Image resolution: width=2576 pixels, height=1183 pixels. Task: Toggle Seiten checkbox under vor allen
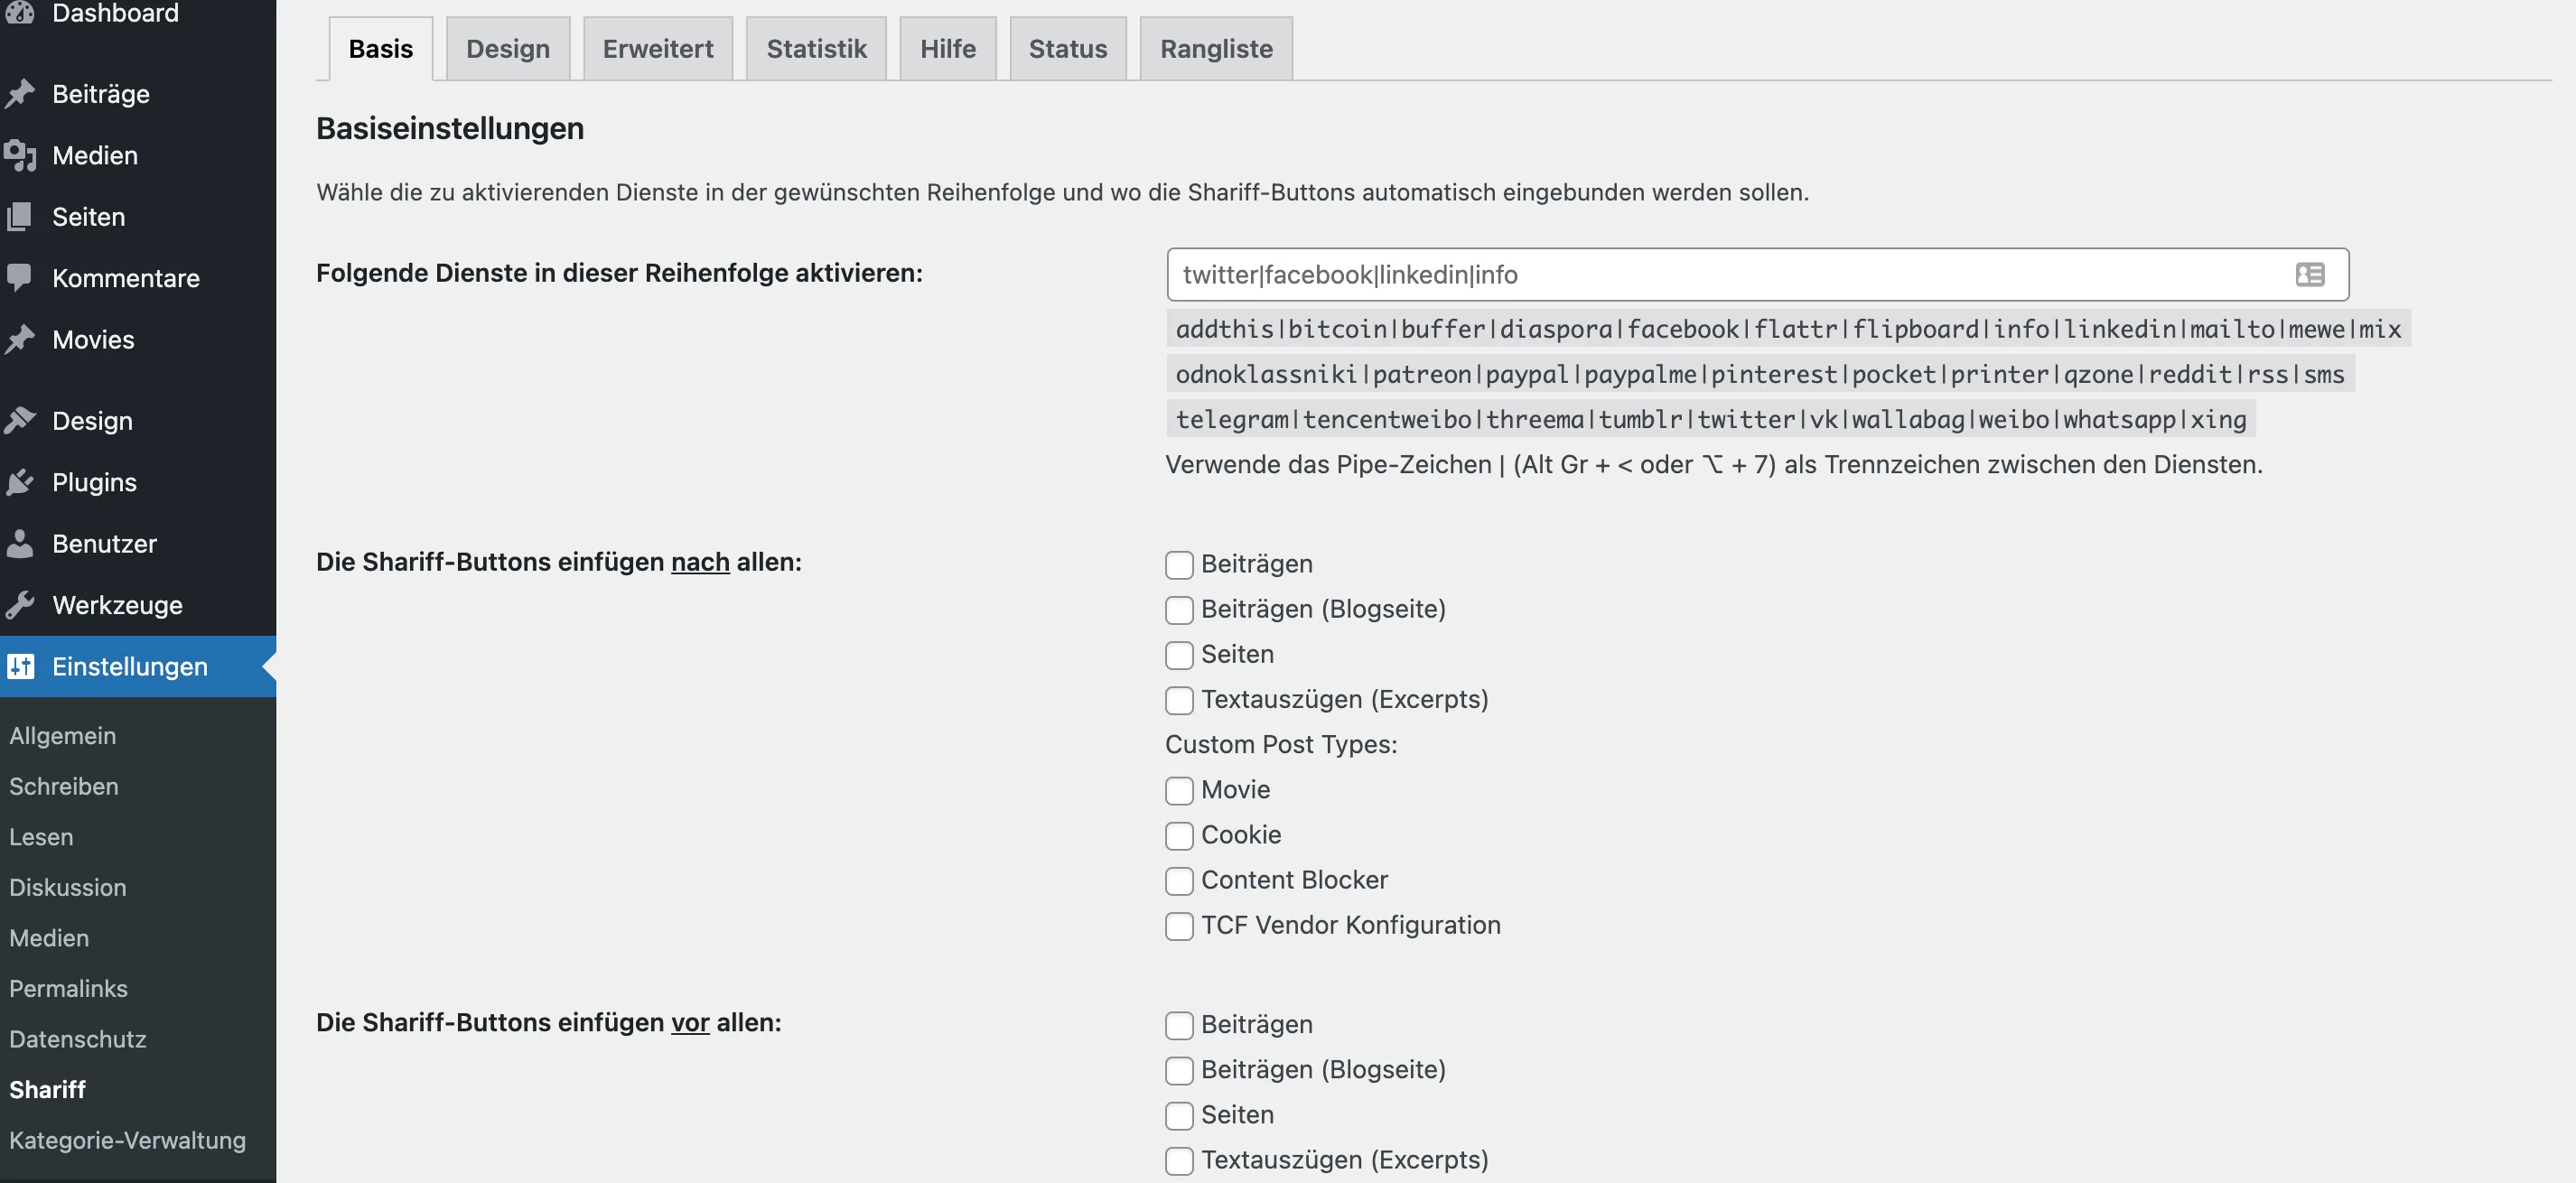click(1179, 1115)
